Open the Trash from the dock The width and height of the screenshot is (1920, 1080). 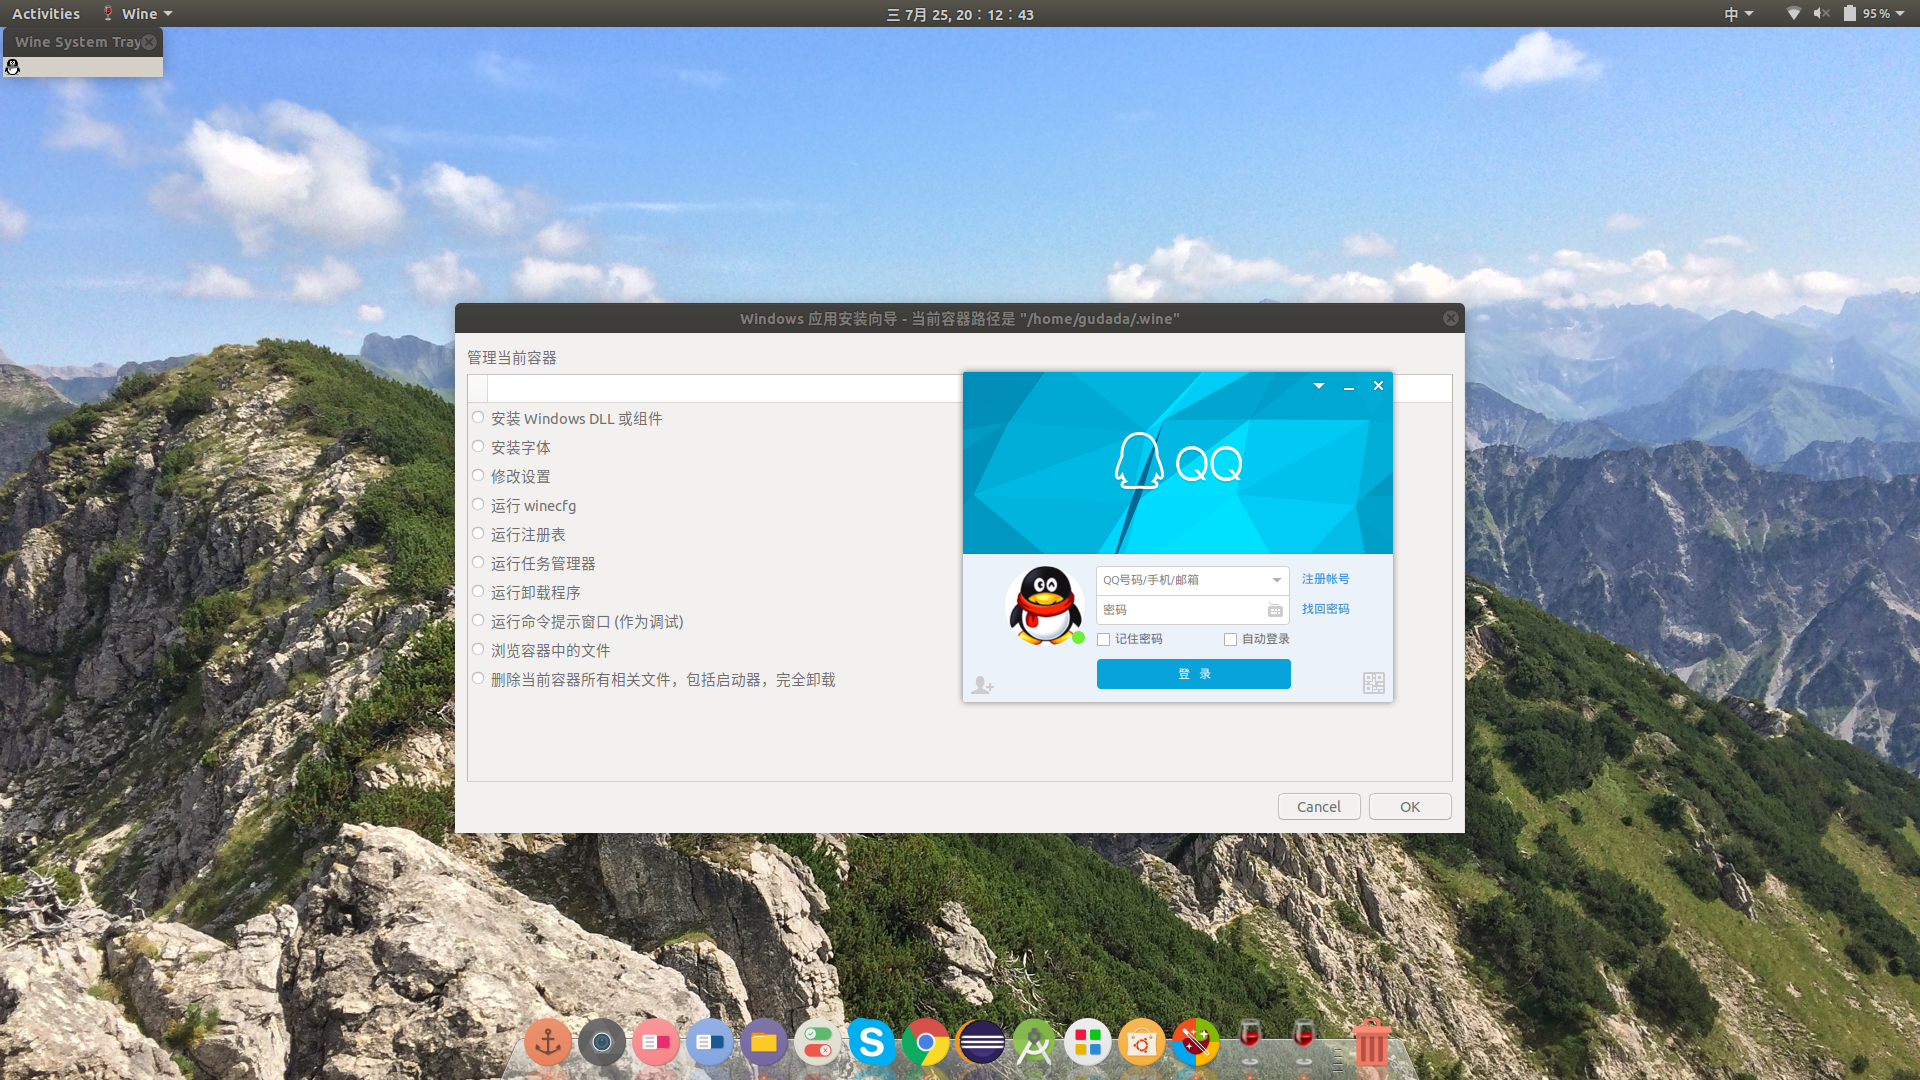[x=1371, y=1041]
